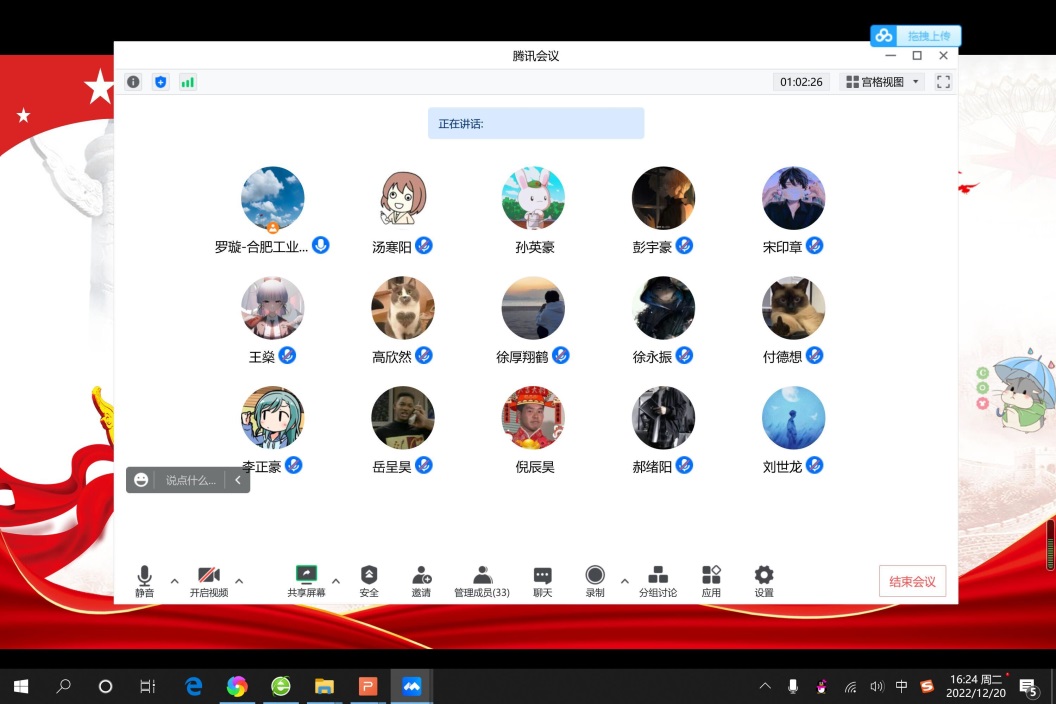Open Manage Members (管理成员) panel
Viewport: 1056px width, 704px height.
tap(482, 580)
